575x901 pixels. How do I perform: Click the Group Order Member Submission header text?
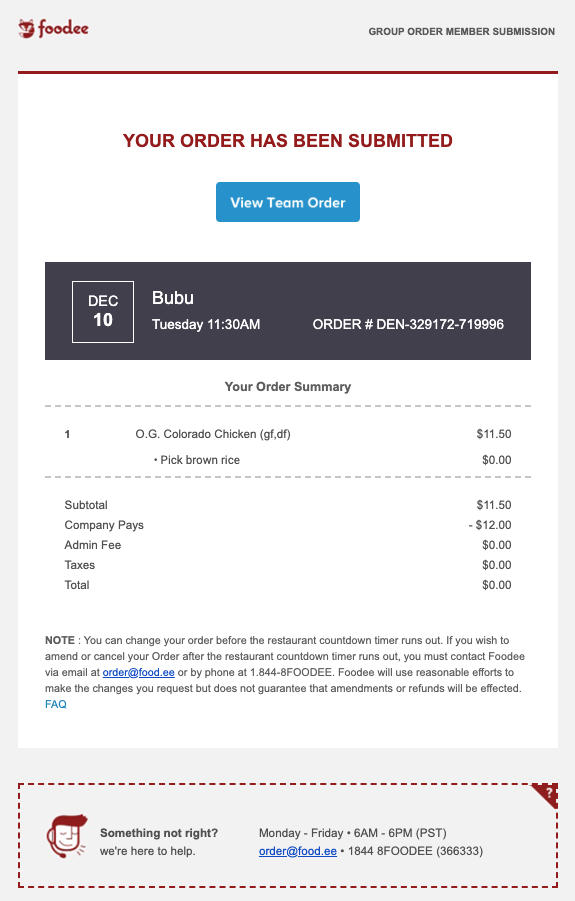pos(461,32)
